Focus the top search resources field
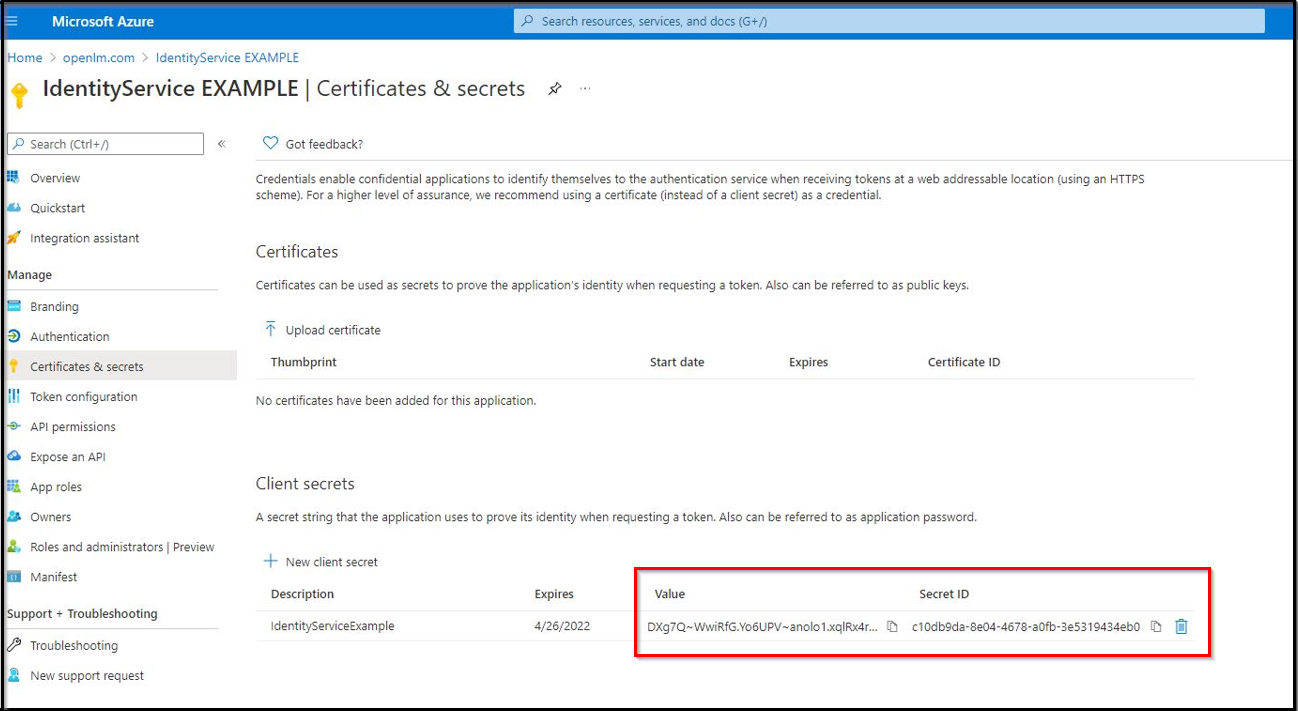The width and height of the screenshot is (1298, 711). point(890,21)
